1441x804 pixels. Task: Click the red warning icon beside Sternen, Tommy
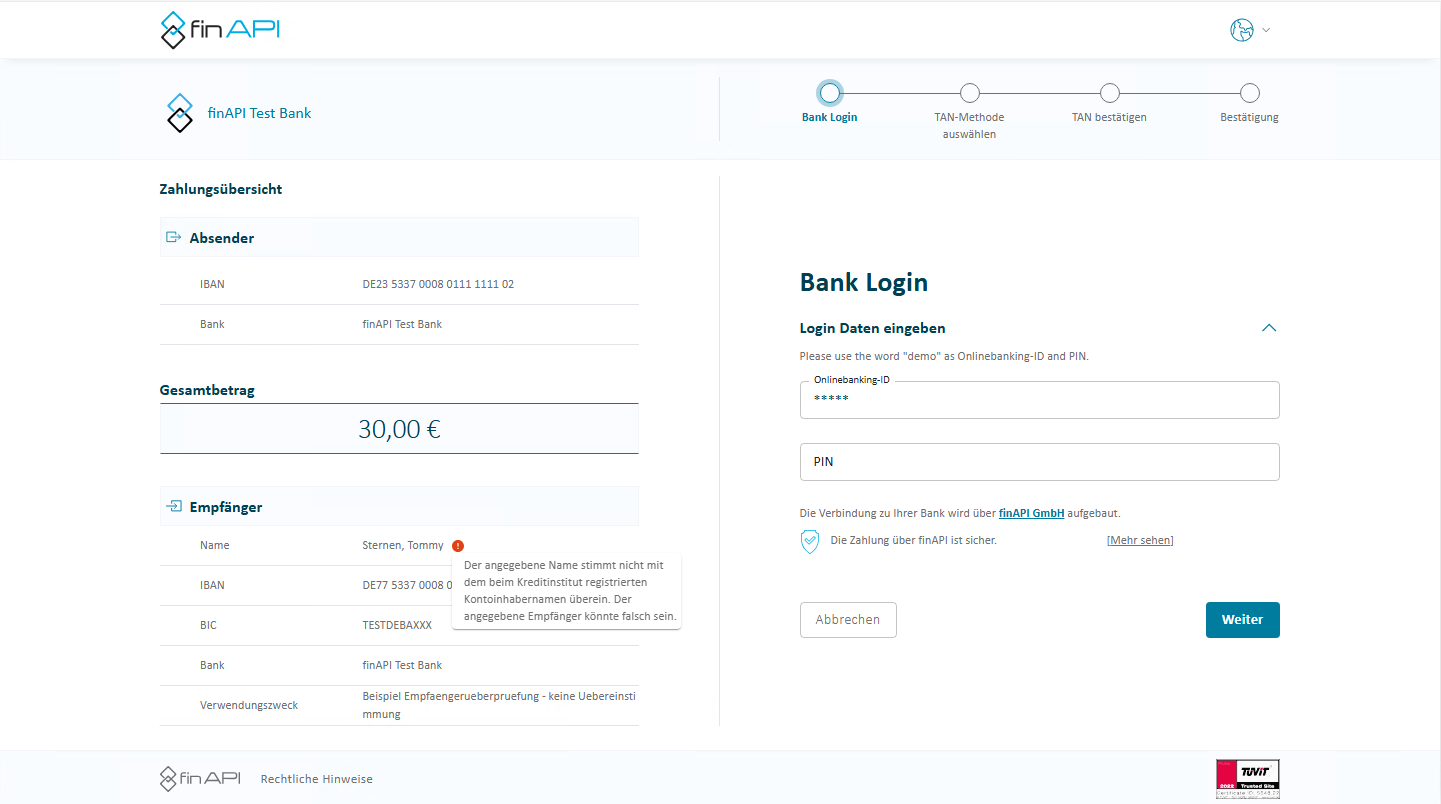coord(458,546)
